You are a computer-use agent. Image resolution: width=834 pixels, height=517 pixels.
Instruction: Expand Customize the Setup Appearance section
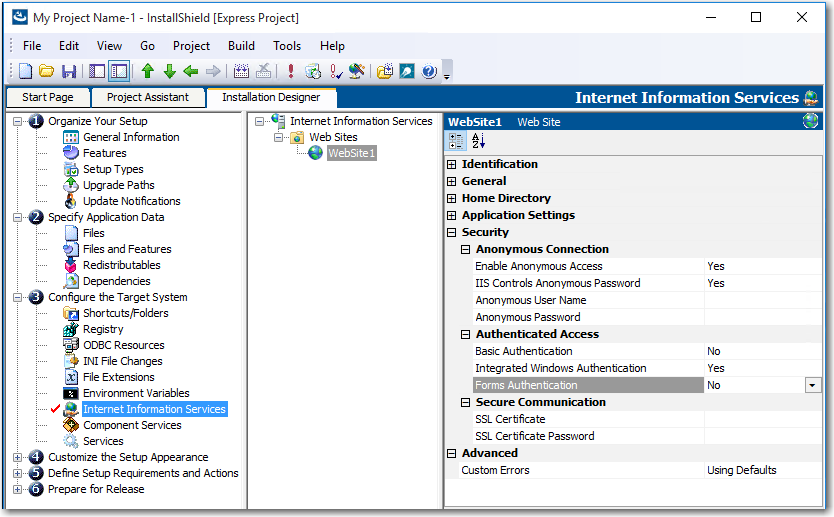coord(18,458)
